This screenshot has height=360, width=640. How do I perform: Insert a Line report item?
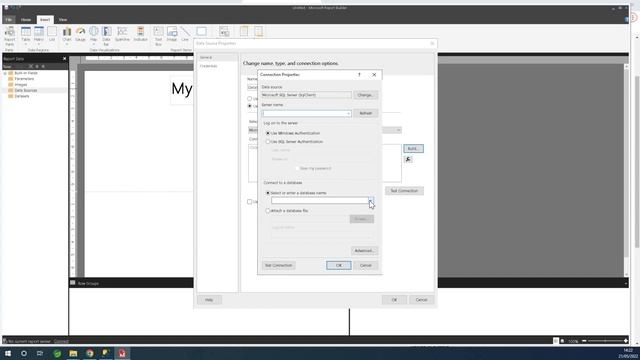185,34
